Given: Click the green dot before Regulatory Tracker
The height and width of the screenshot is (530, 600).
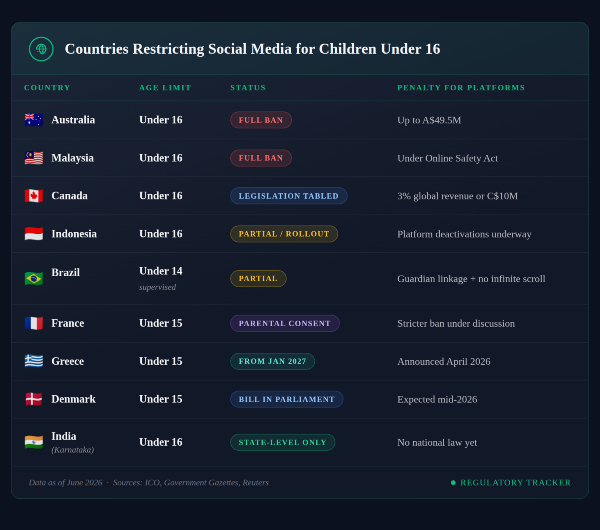Looking at the screenshot, I should 453,483.
